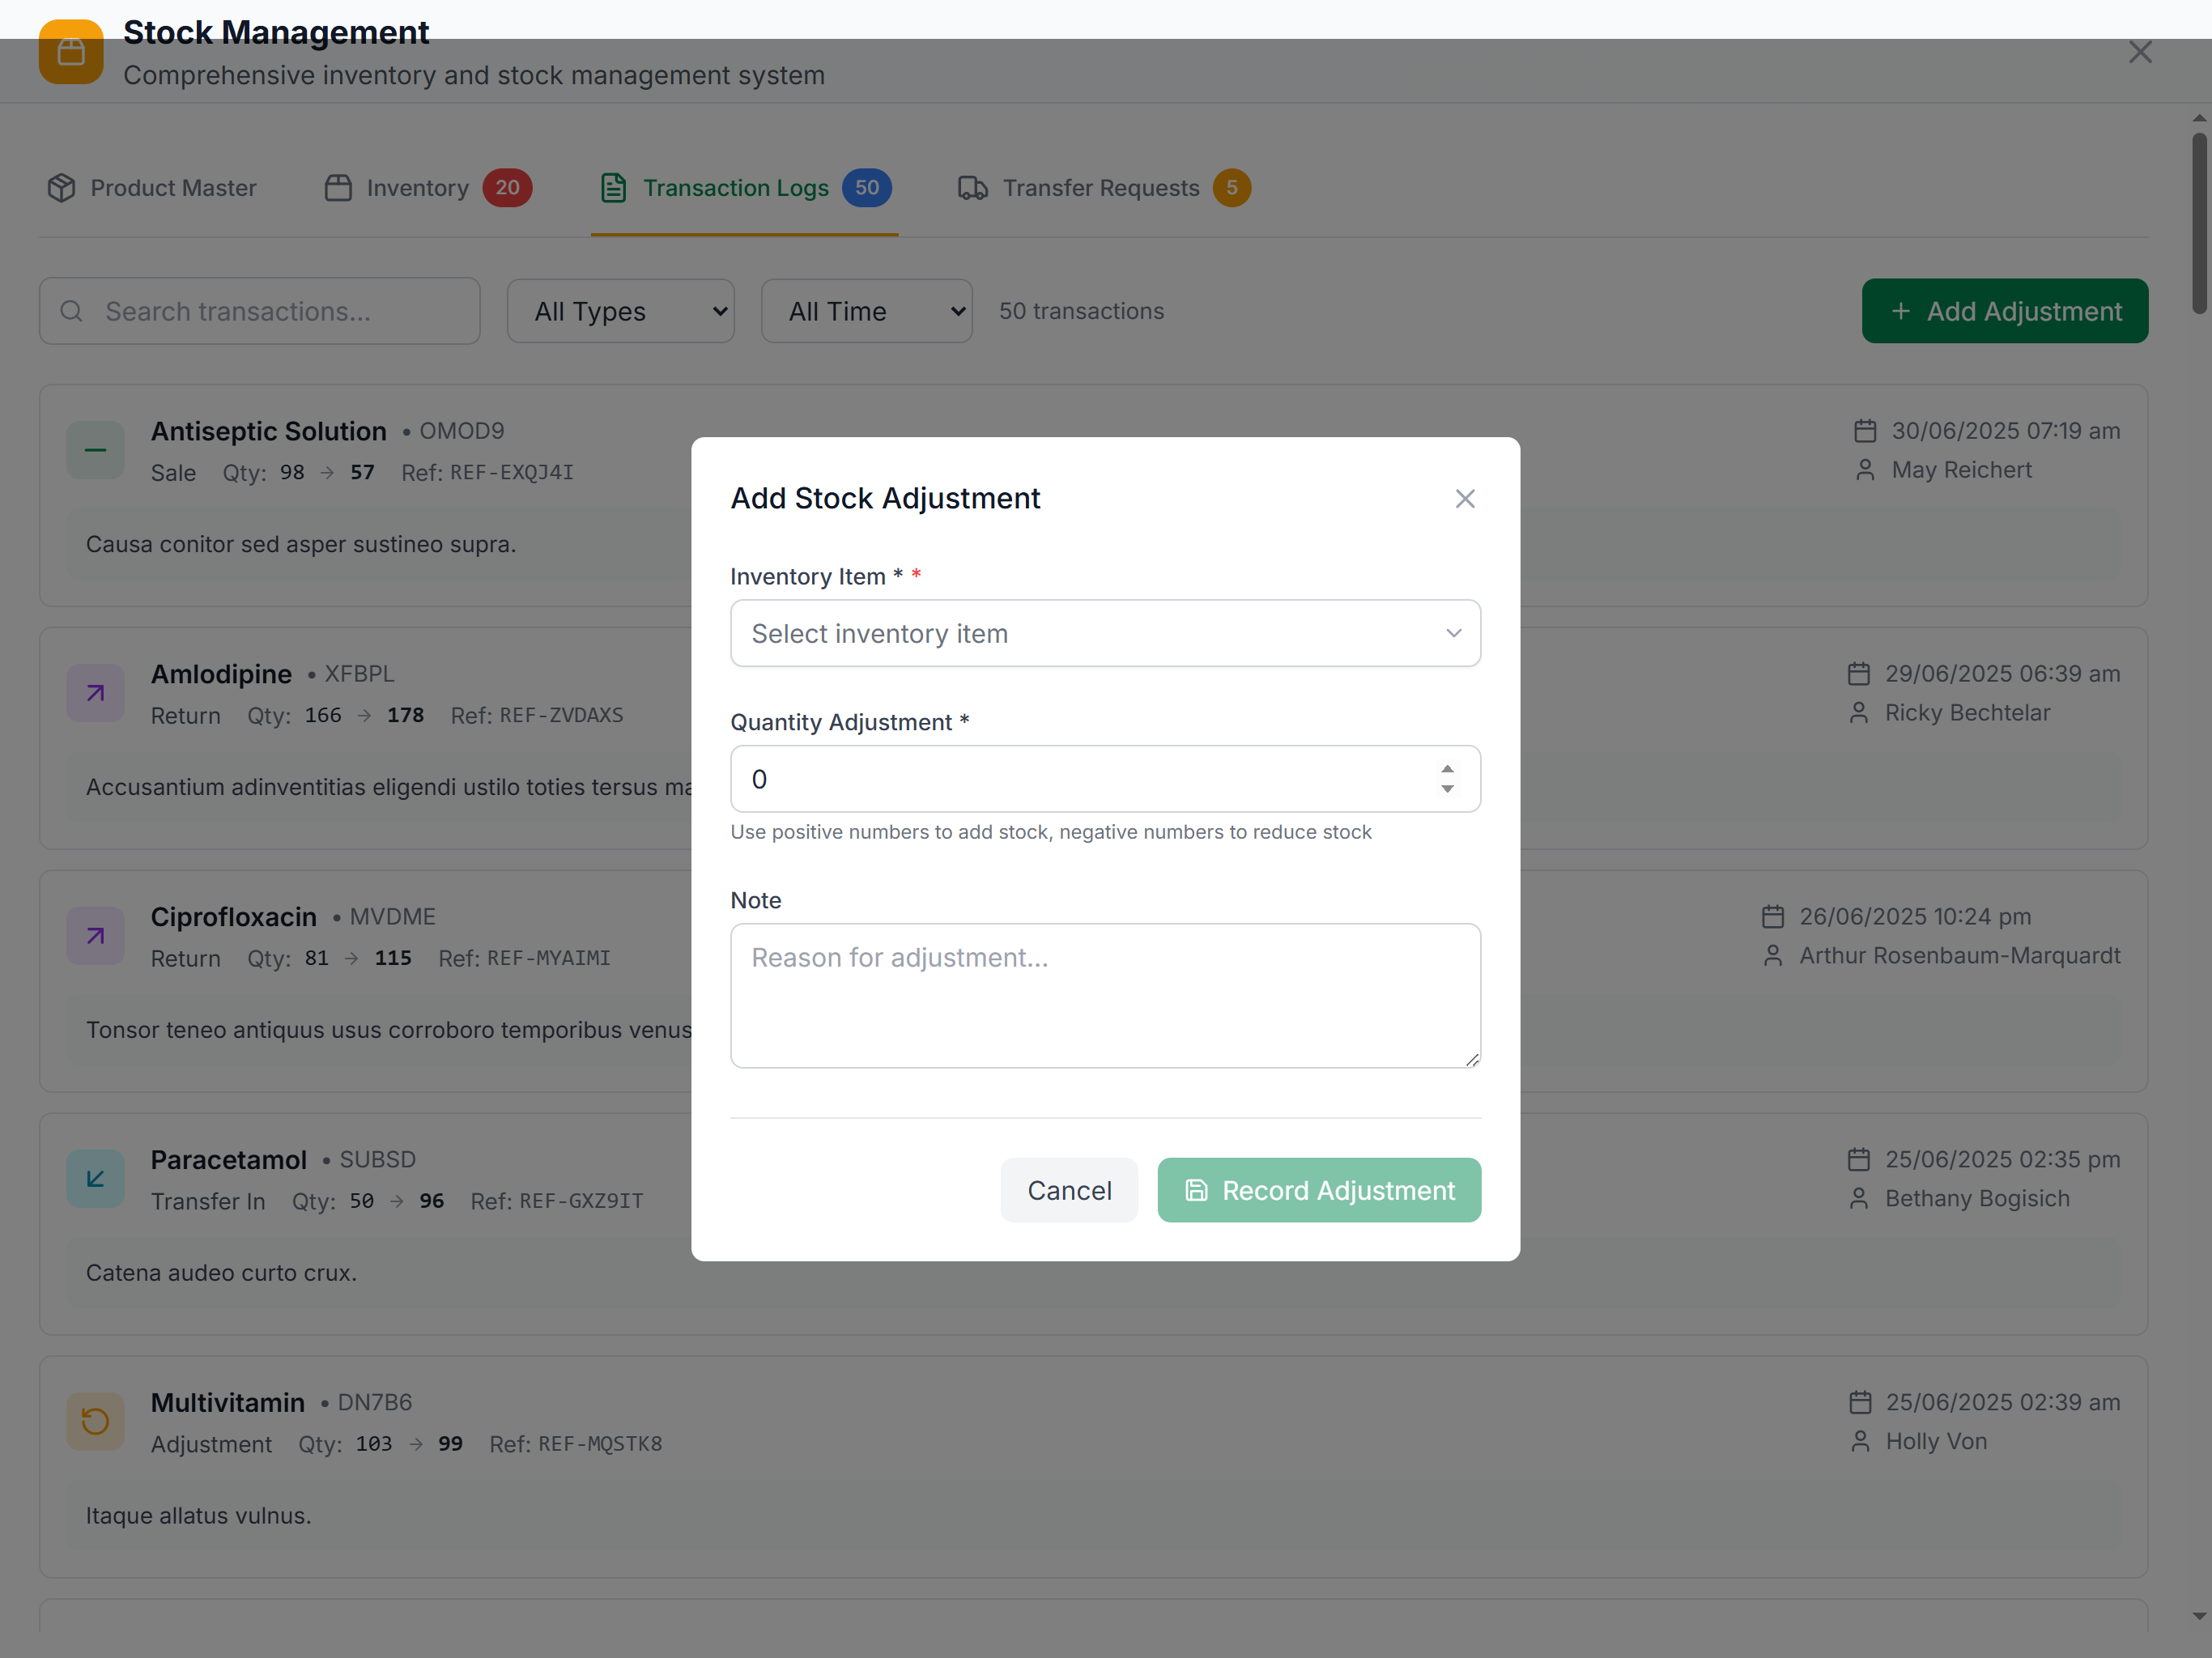Click the Cancel button
This screenshot has width=2212, height=1658.
pos(1068,1190)
